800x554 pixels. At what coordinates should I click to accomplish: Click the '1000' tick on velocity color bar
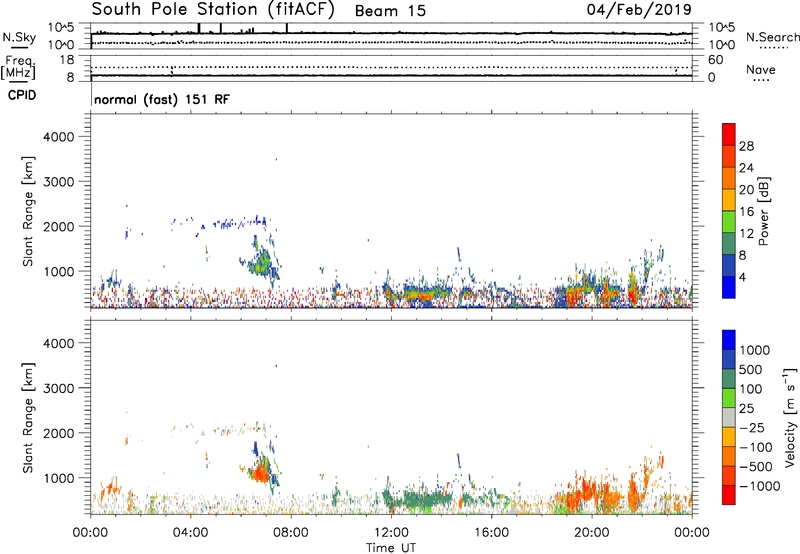(755, 350)
